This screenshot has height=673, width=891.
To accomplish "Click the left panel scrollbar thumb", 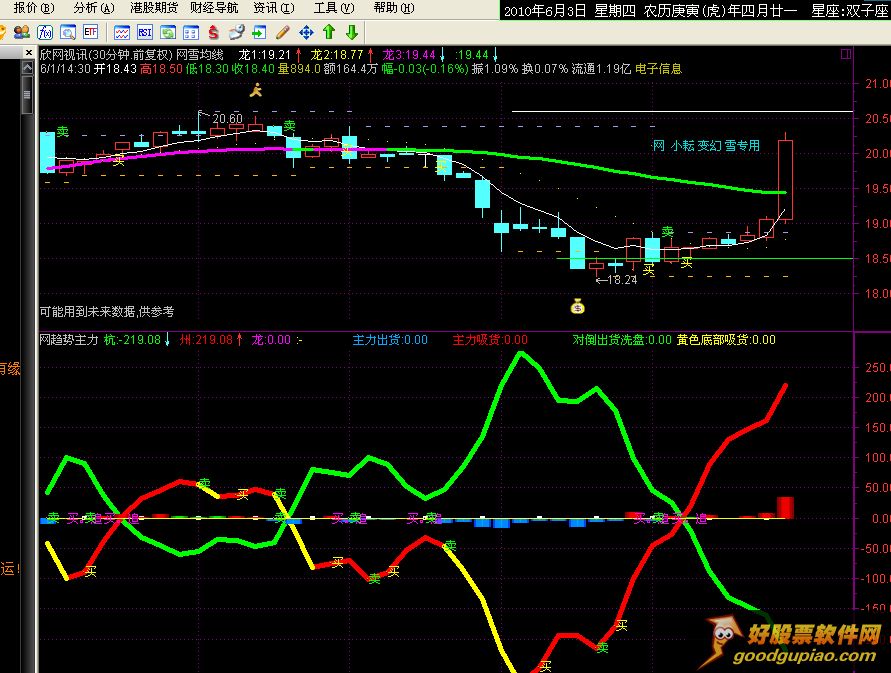I will click(27, 93).
